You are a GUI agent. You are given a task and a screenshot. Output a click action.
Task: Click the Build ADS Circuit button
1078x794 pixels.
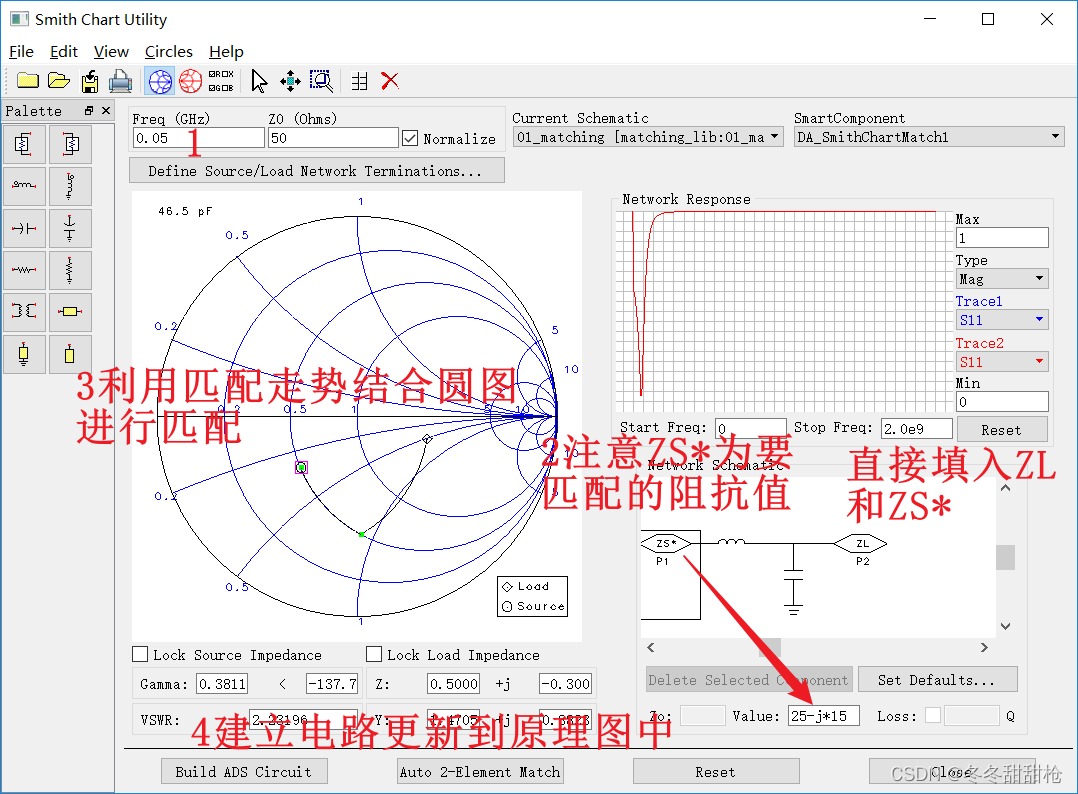[243, 771]
